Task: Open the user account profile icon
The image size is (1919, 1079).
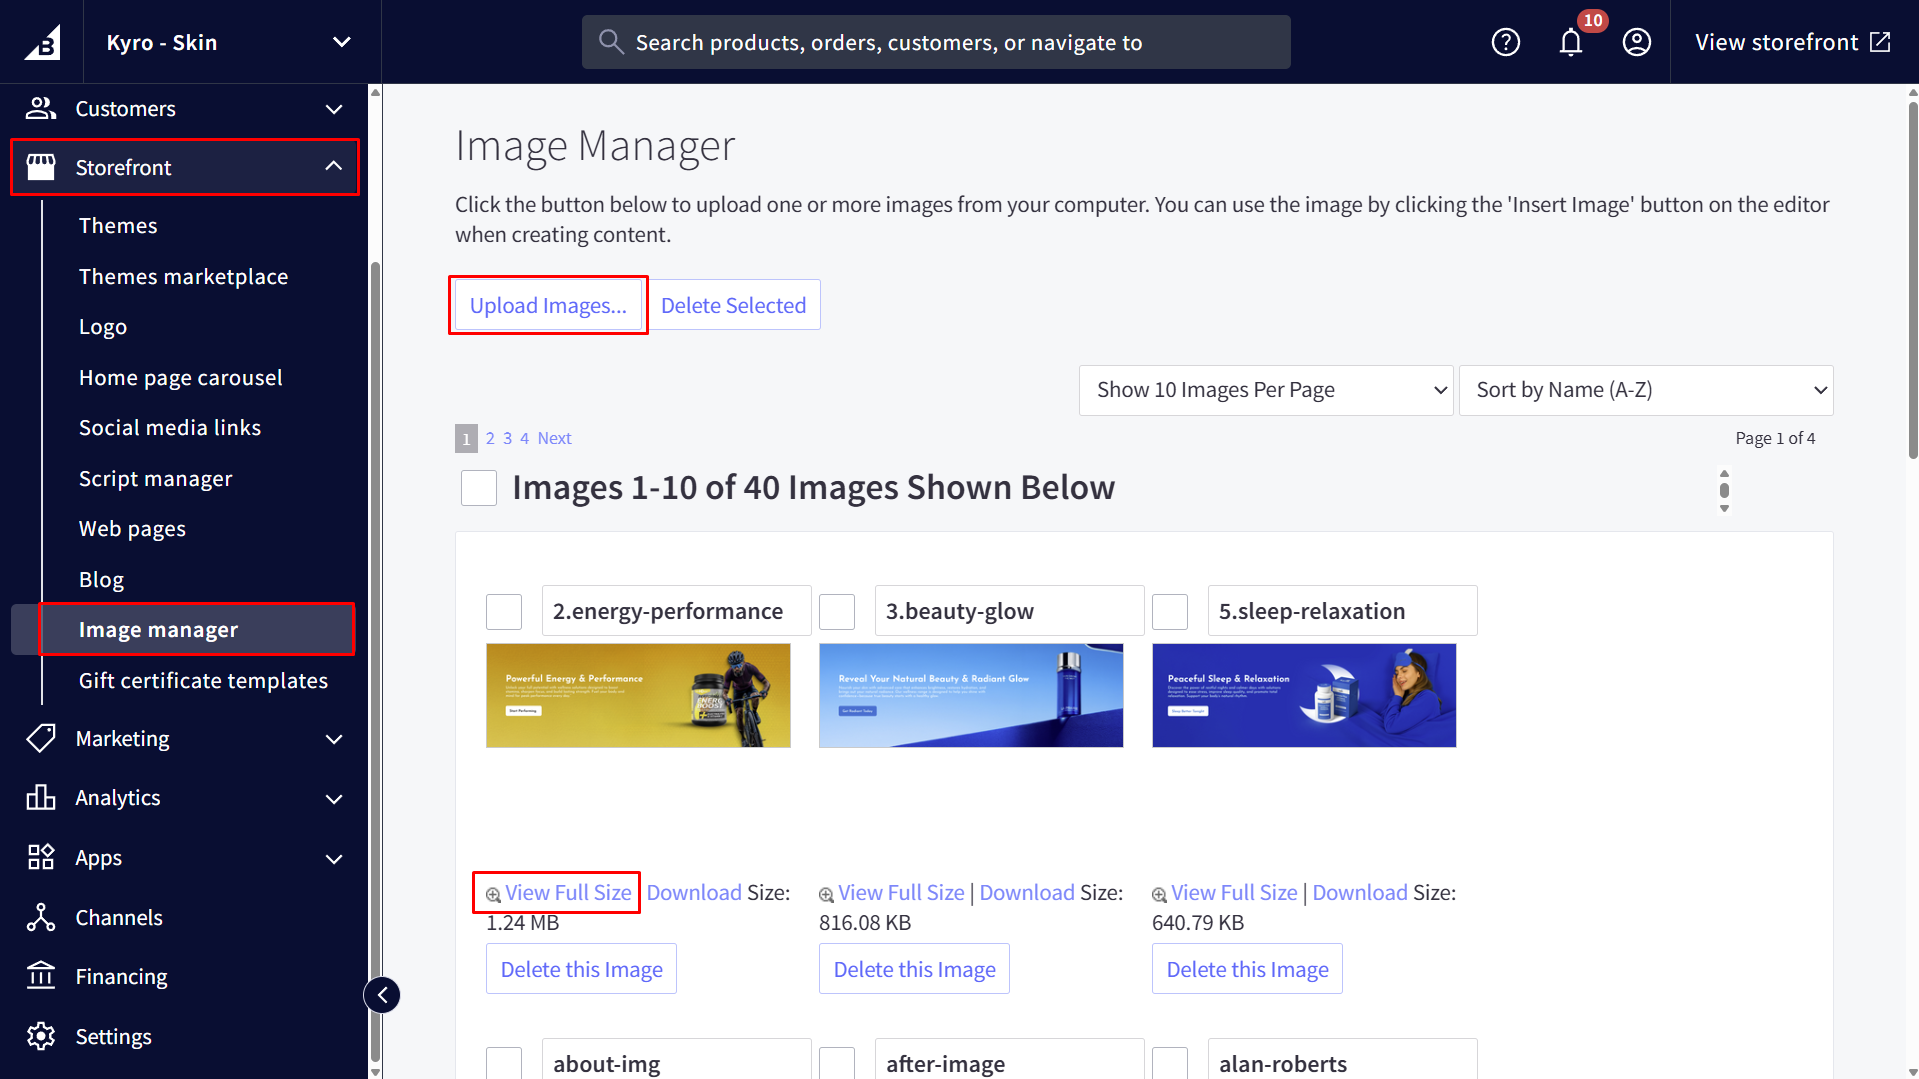Action: pyautogui.click(x=1636, y=42)
